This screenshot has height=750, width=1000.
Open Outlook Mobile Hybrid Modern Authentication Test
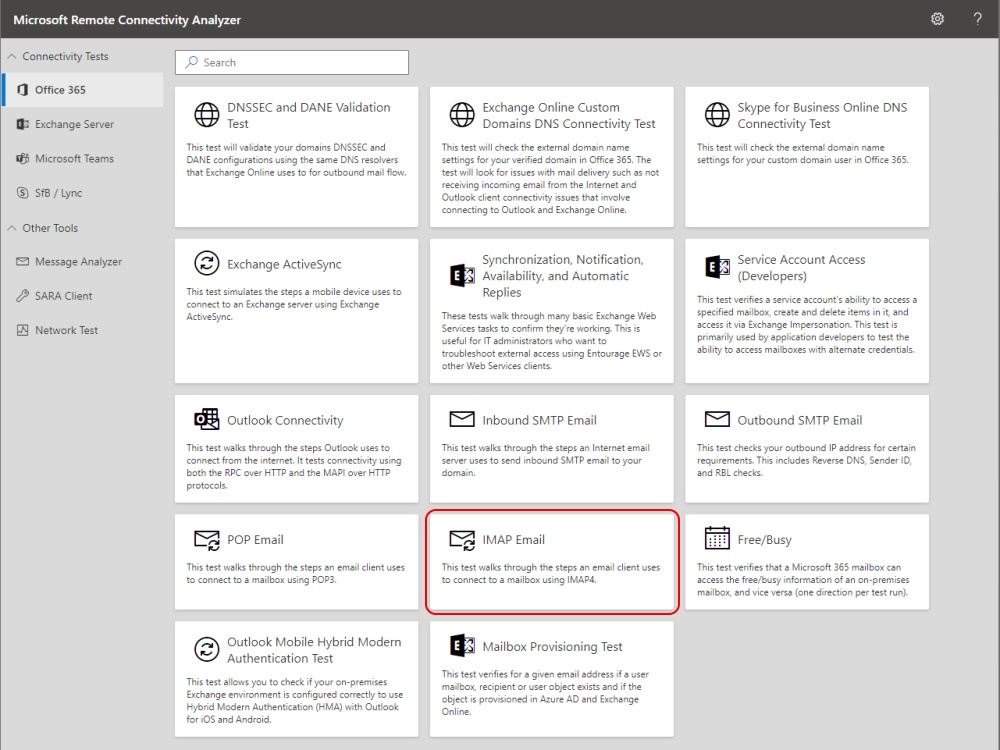tap(297, 679)
